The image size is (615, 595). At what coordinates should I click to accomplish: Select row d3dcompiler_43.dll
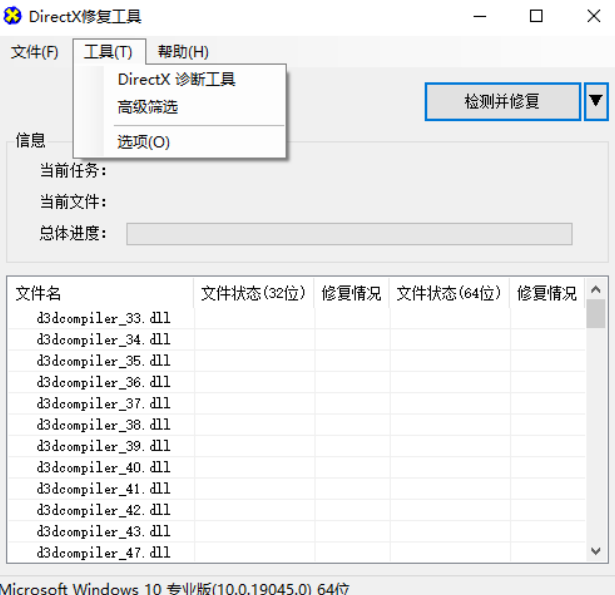click(x=297, y=531)
